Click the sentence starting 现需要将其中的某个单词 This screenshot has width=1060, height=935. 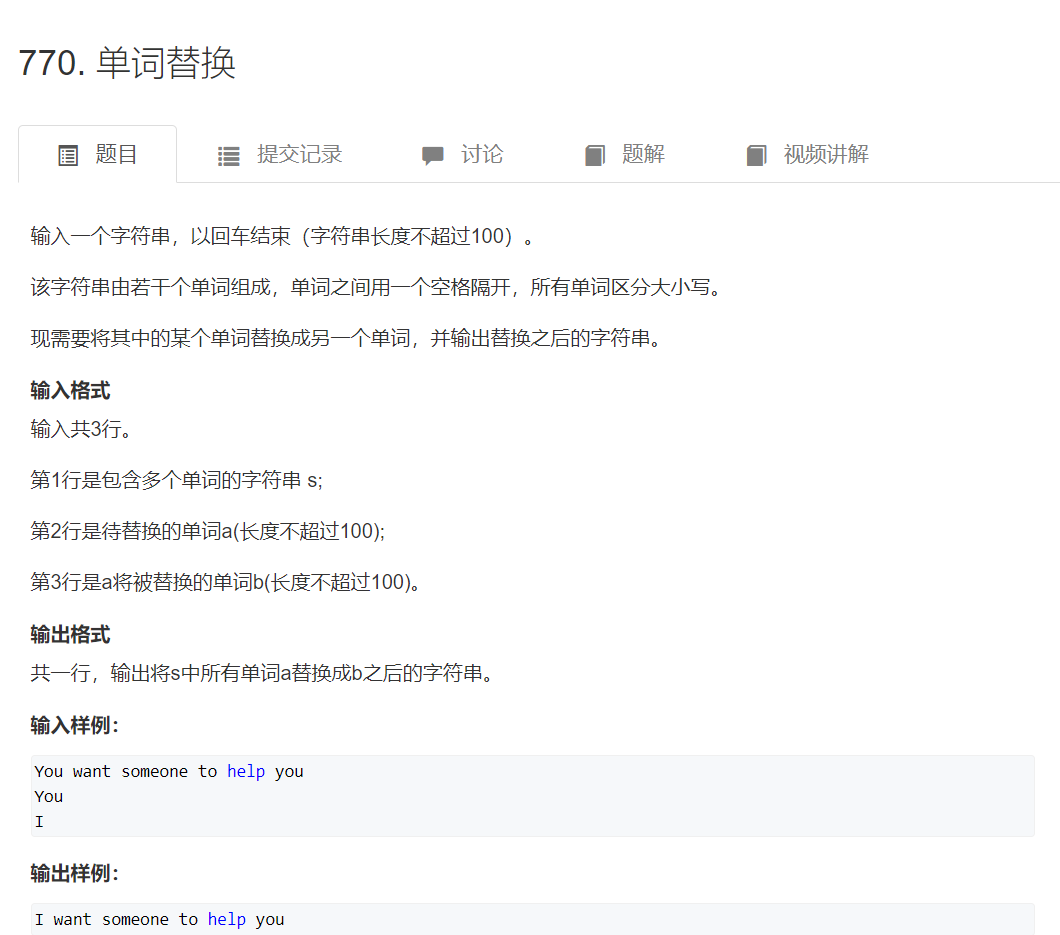[x=345, y=337]
